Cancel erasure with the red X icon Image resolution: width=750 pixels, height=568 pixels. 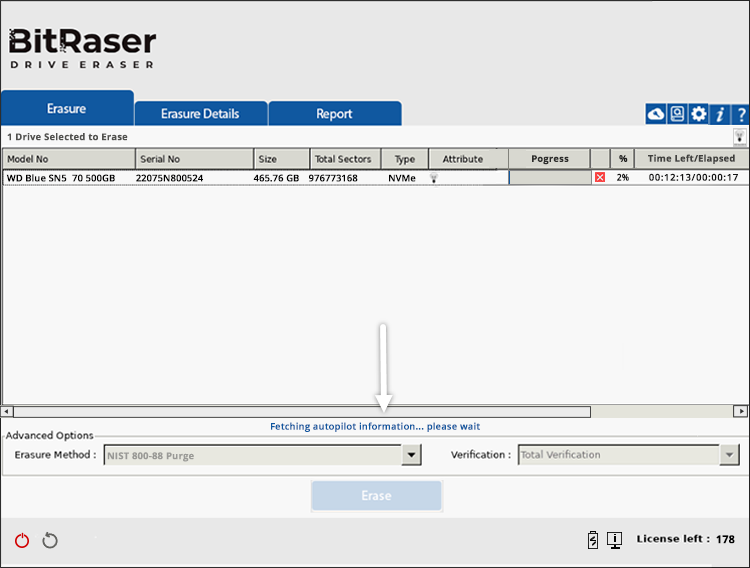pos(600,177)
